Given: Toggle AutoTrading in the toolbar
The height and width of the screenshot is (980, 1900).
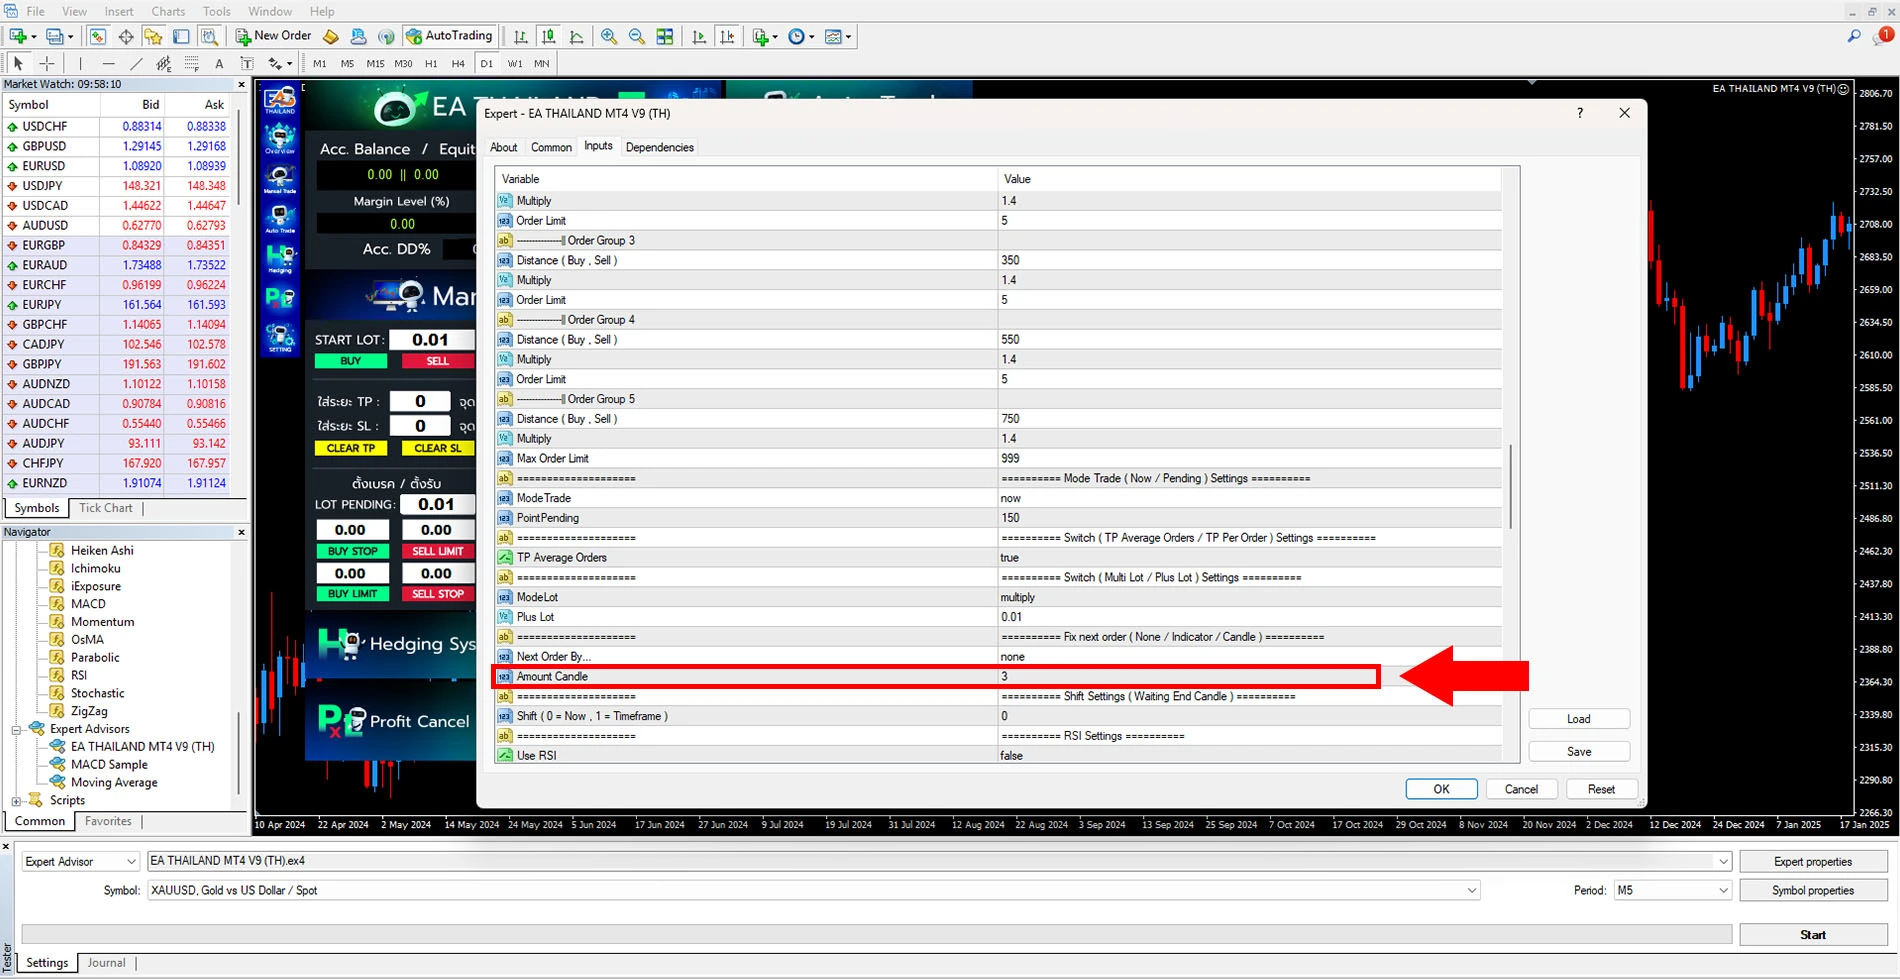Looking at the screenshot, I should coord(449,36).
